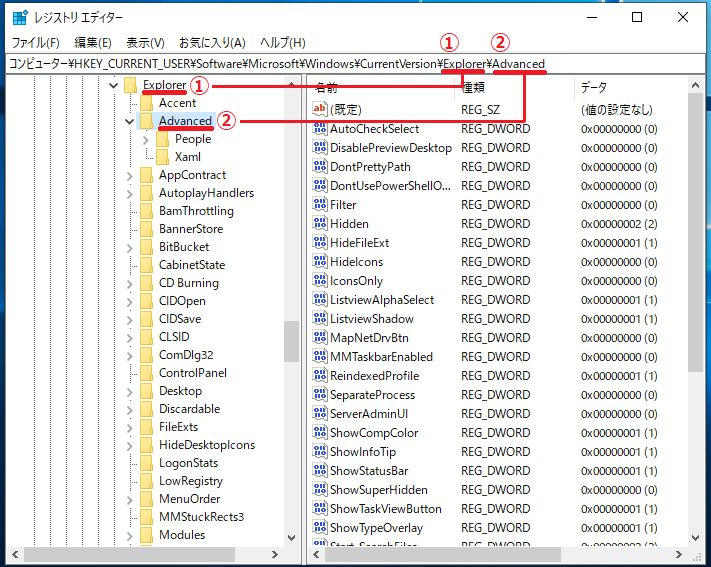711x567 pixels.
Task: Click the Modules folder icon
Action: [146, 535]
